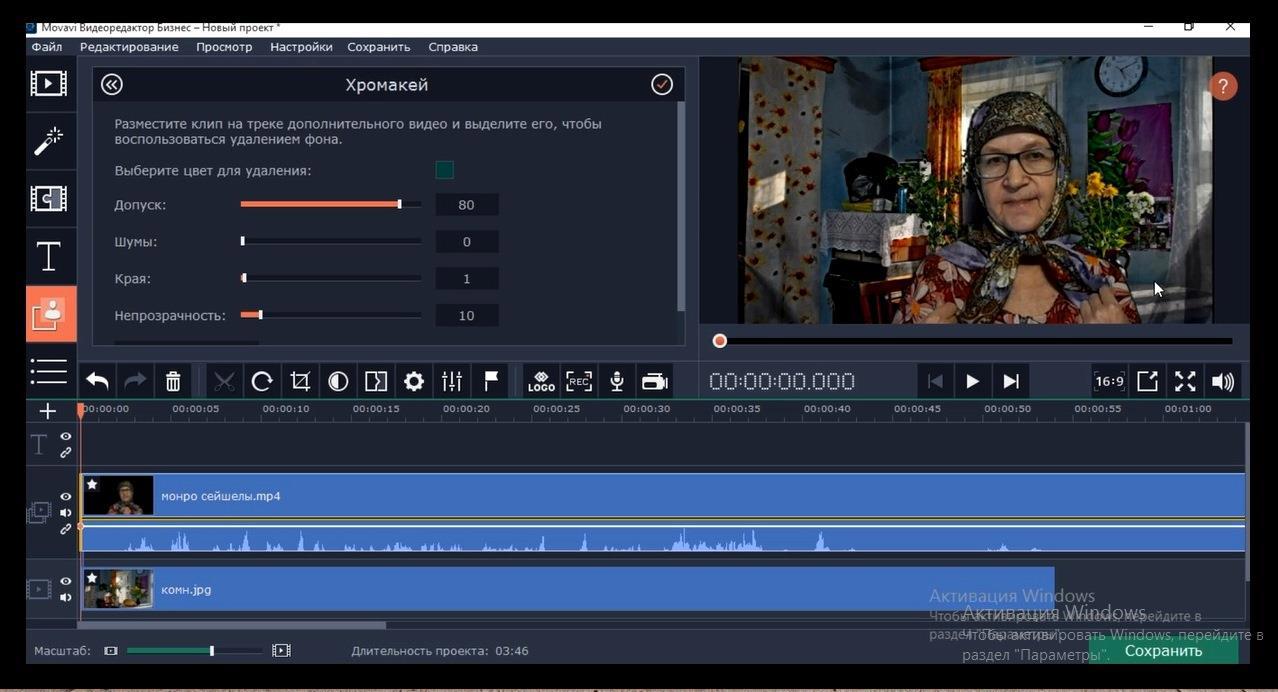Click the Record voiceover microphone icon
Image resolution: width=1278 pixels, height=692 pixels.
tap(617, 381)
